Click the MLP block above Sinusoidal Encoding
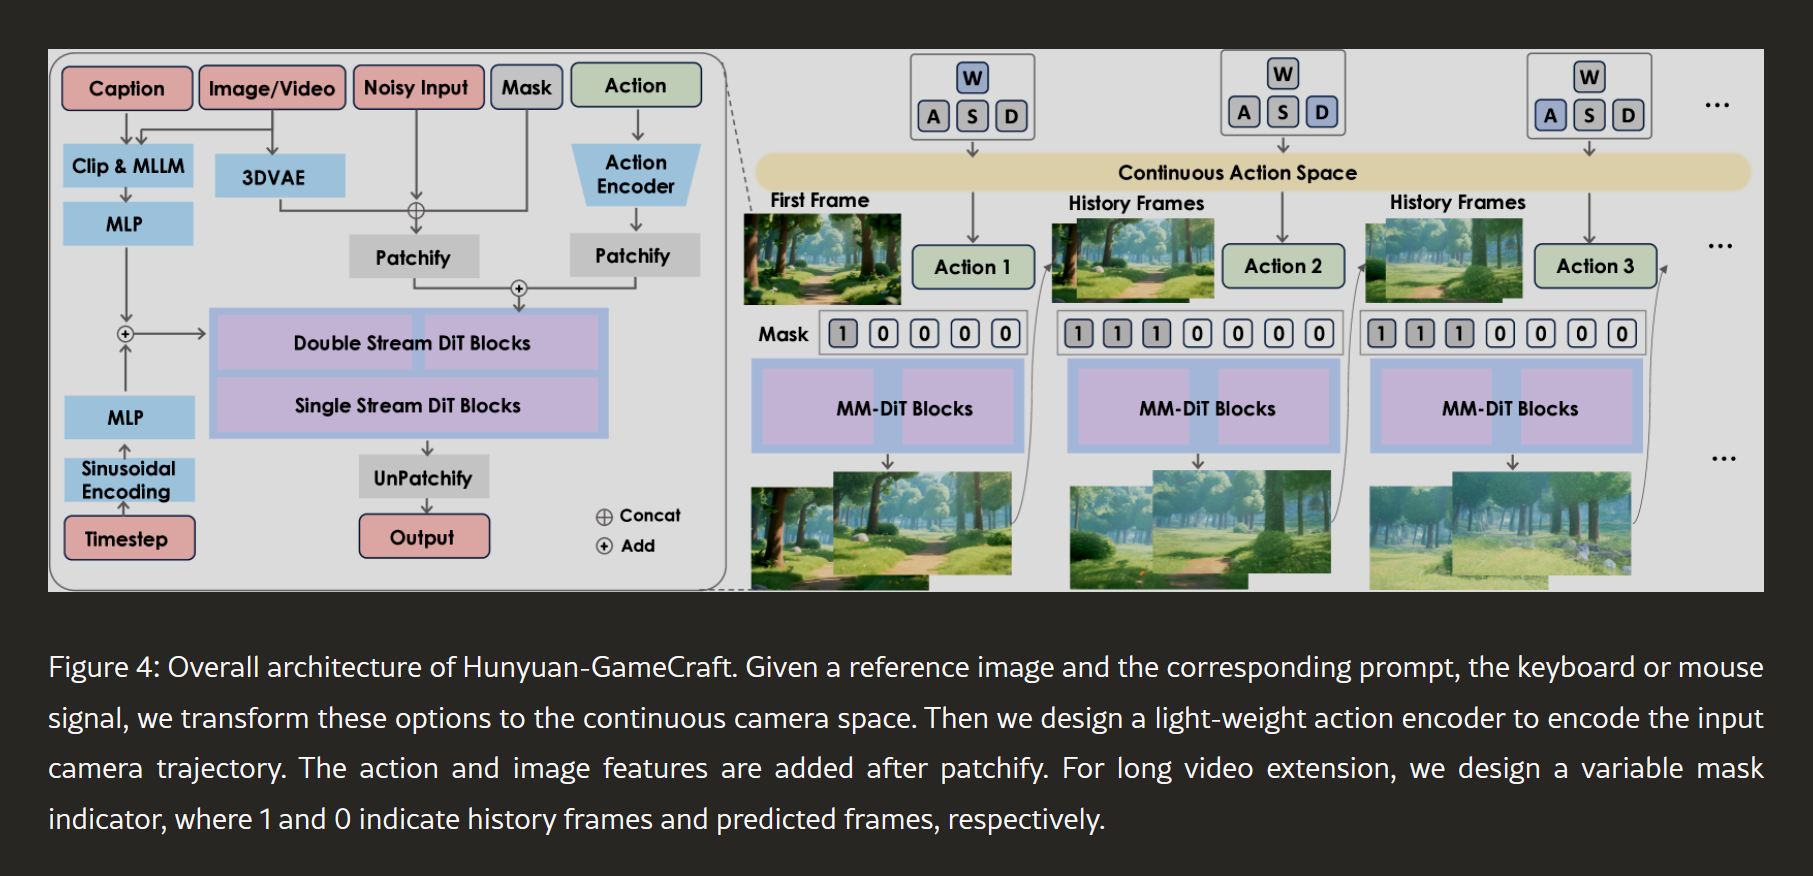 (x=130, y=417)
